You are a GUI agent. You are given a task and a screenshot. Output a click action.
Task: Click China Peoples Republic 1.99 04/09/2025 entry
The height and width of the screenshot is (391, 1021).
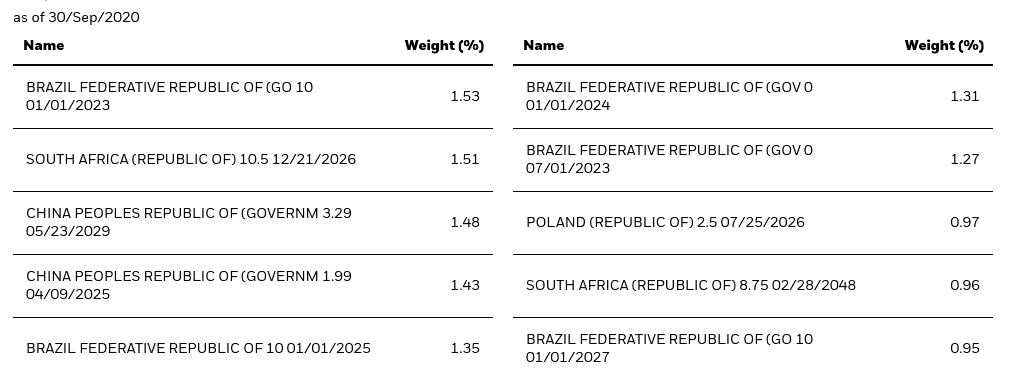(x=253, y=285)
